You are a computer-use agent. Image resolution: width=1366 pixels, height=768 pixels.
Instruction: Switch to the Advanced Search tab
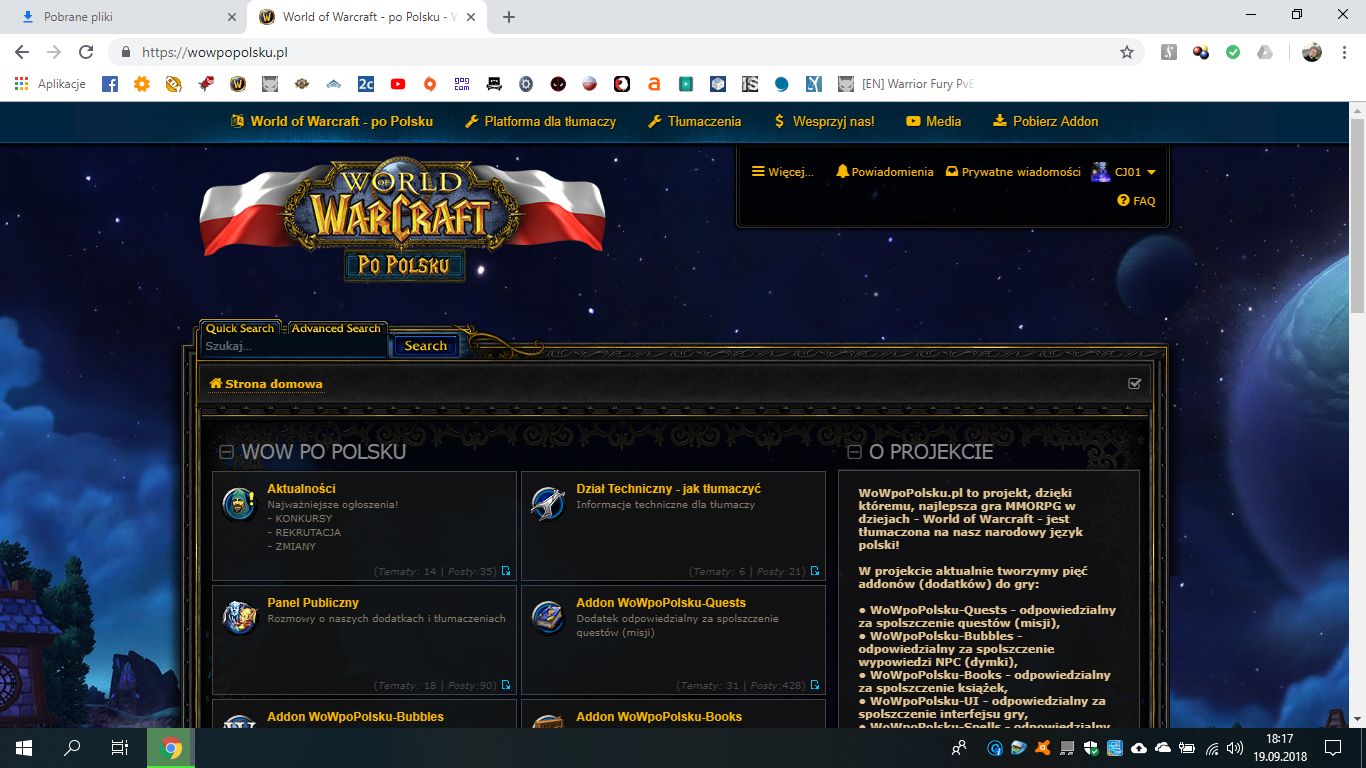point(335,328)
